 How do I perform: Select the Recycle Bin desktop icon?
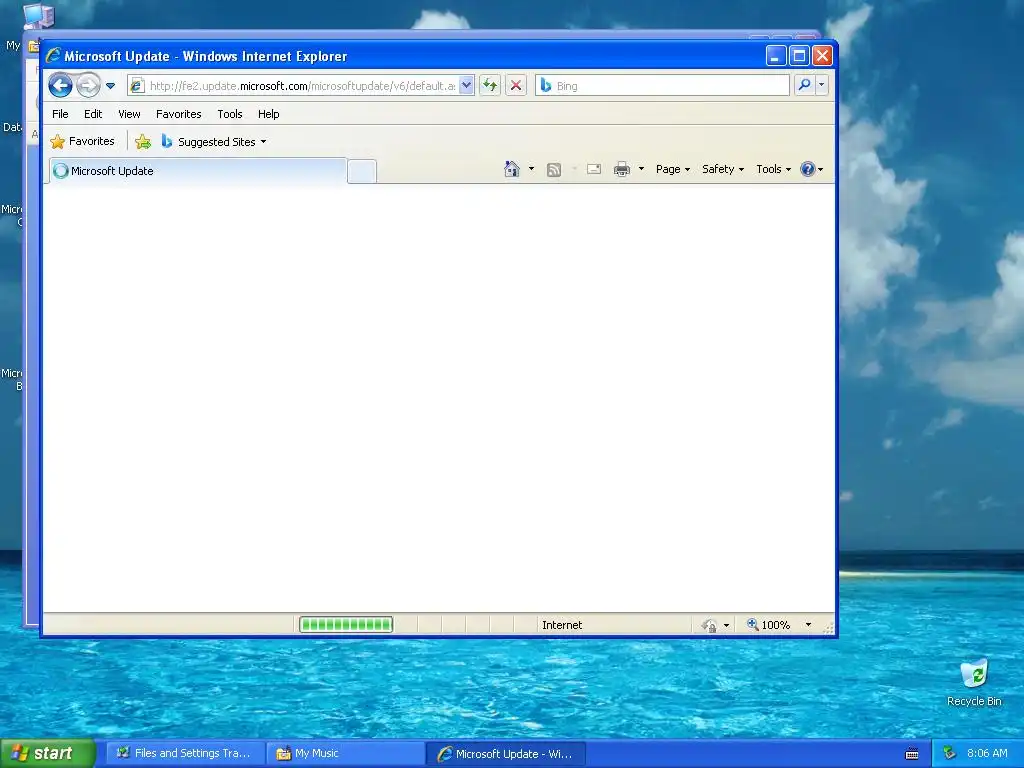(974, 683)
